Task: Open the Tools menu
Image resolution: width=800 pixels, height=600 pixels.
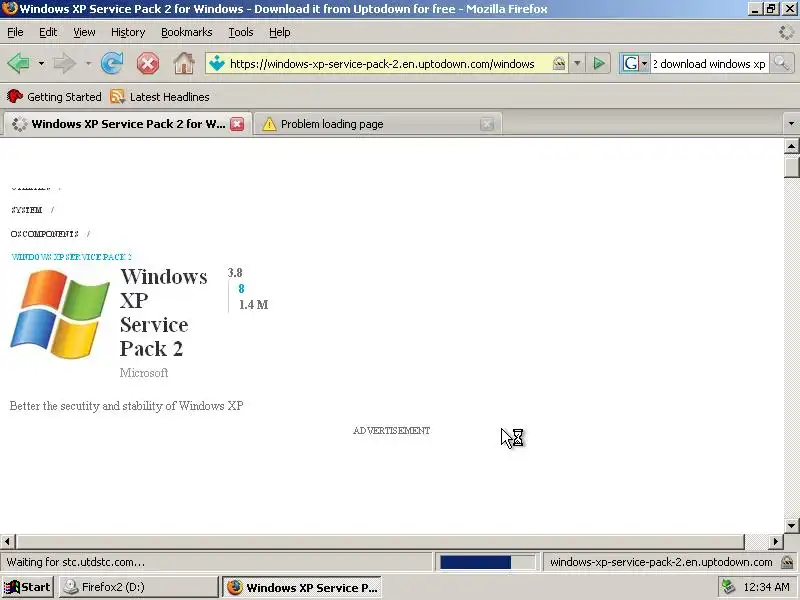Action: [x=241, y=32]
